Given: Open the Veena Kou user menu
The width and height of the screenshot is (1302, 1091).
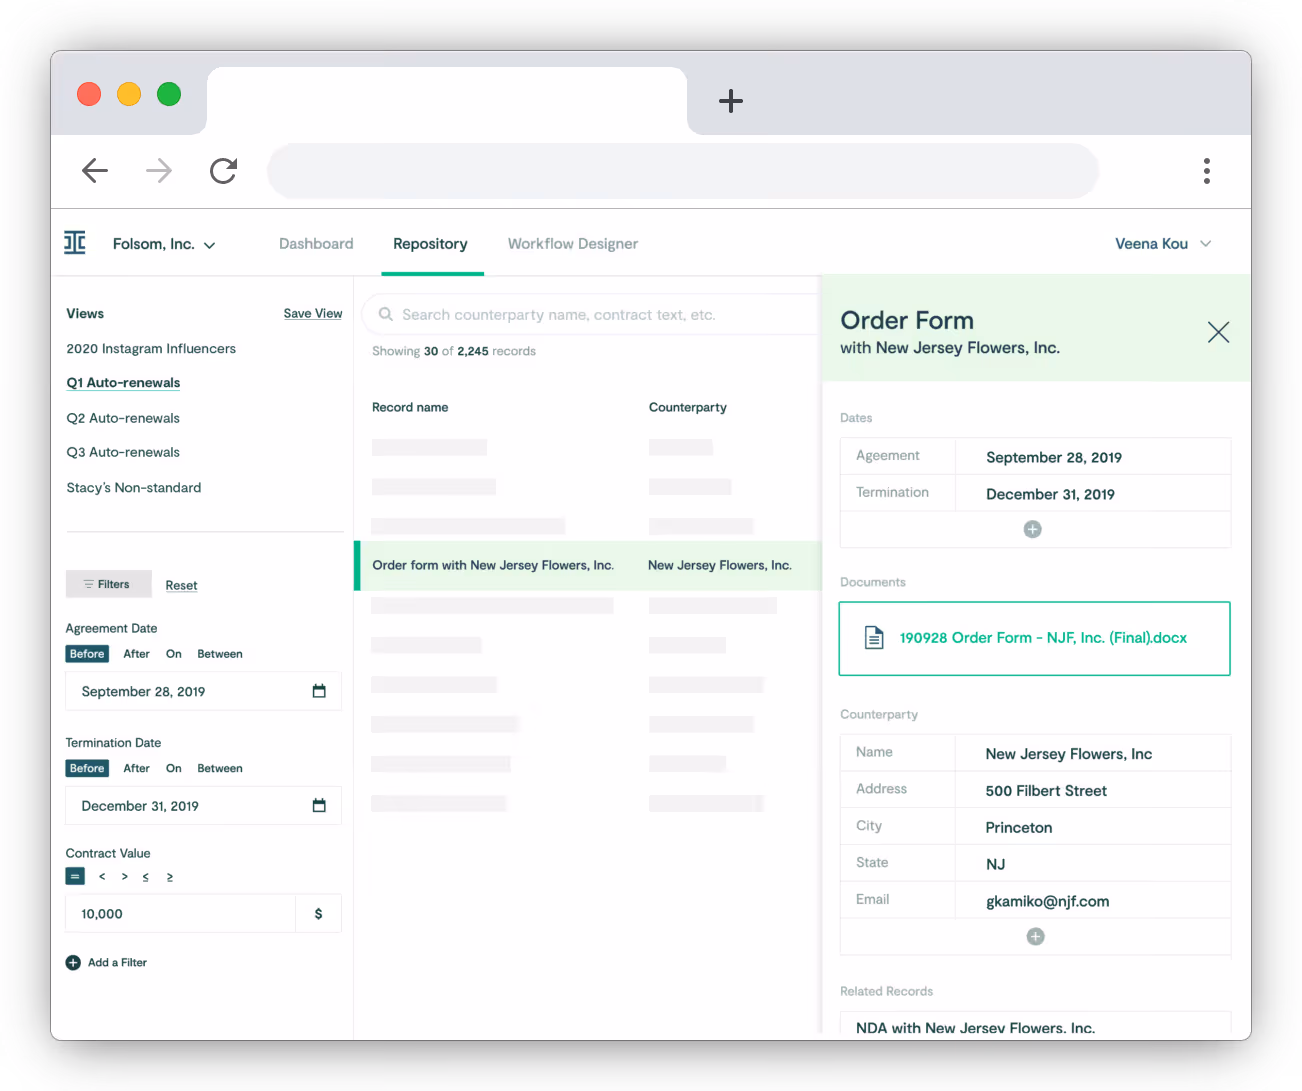Looking at the screenshot, I should (1163, 244).
